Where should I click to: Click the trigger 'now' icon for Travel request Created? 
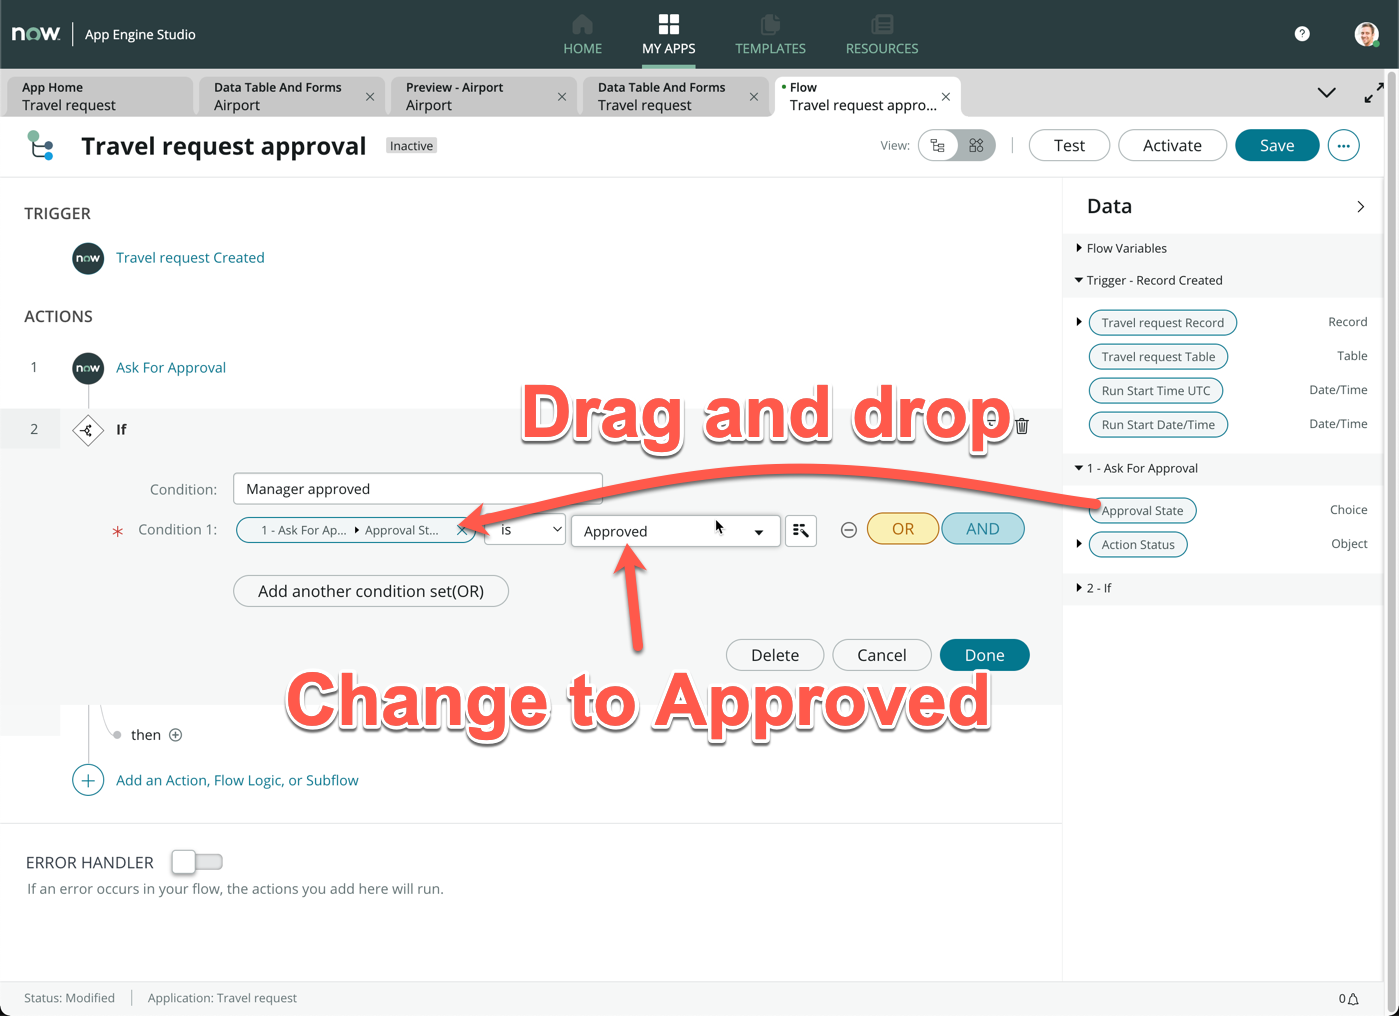[x=88, y=258]
